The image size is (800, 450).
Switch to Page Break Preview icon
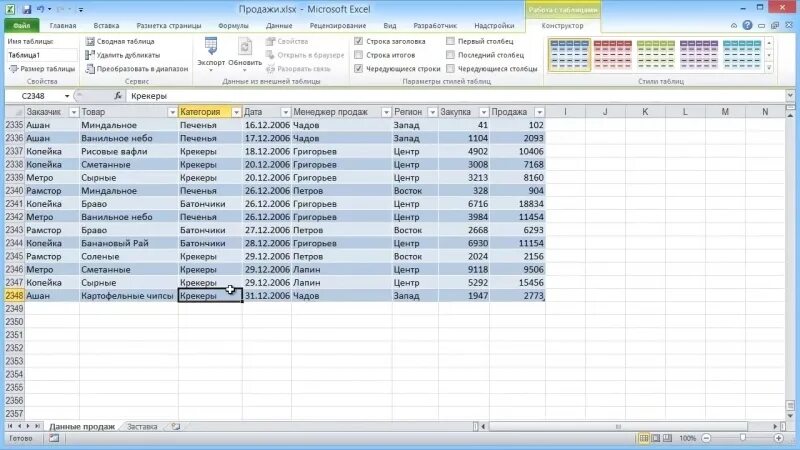(x=667, y=438)
